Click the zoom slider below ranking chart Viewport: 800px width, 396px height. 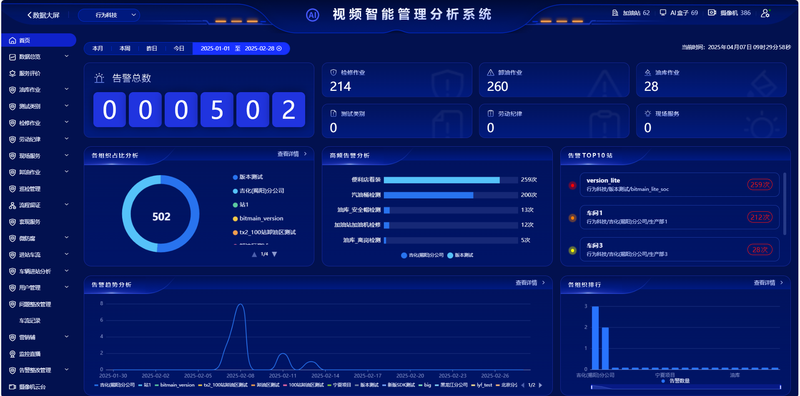686,387
